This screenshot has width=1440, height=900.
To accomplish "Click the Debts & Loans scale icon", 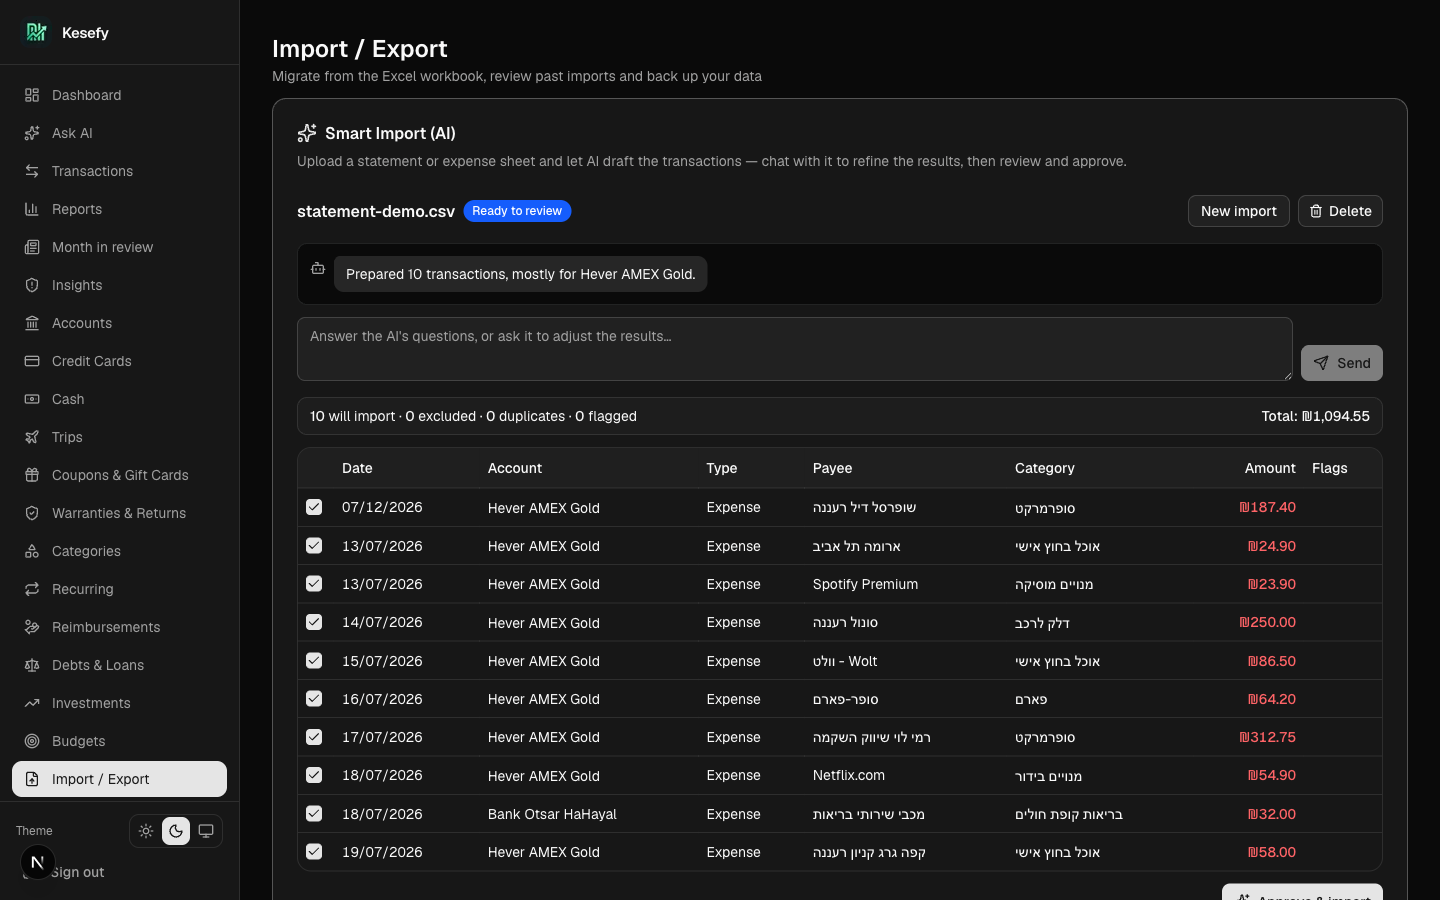I will 32,665.
